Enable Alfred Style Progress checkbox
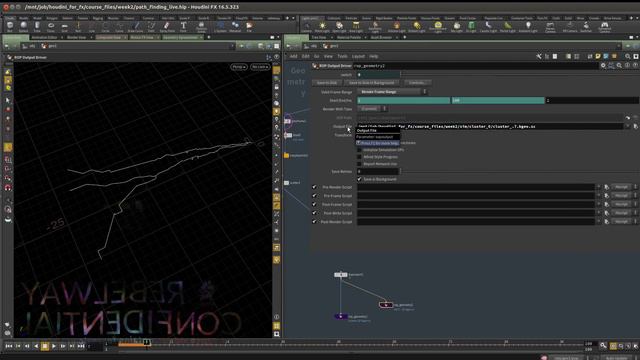 click(359, 157)
